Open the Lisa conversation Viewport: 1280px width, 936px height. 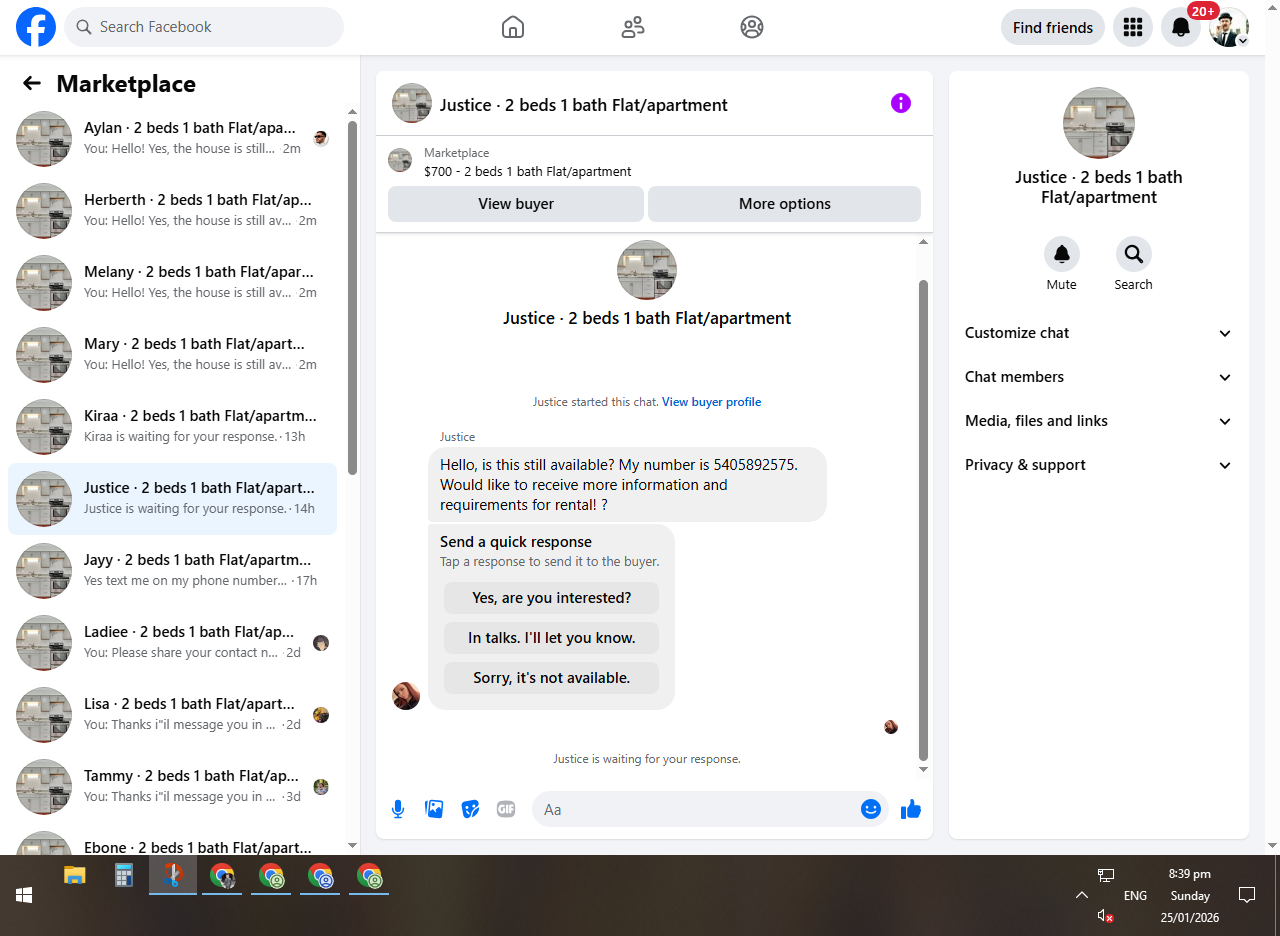click(x=172, y=715)
